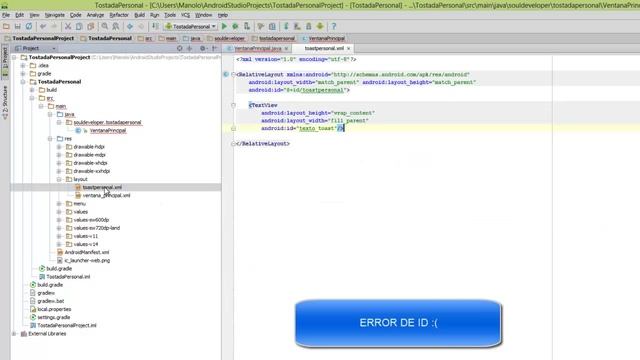Expand External Libraries node
Screen dimensions: 640x360
click(14, 333)
